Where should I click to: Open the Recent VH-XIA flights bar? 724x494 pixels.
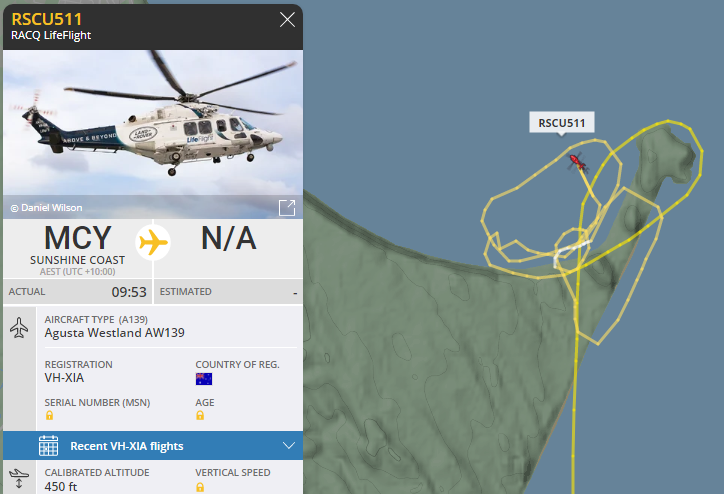pyautogui.click(x=153, y=446)
